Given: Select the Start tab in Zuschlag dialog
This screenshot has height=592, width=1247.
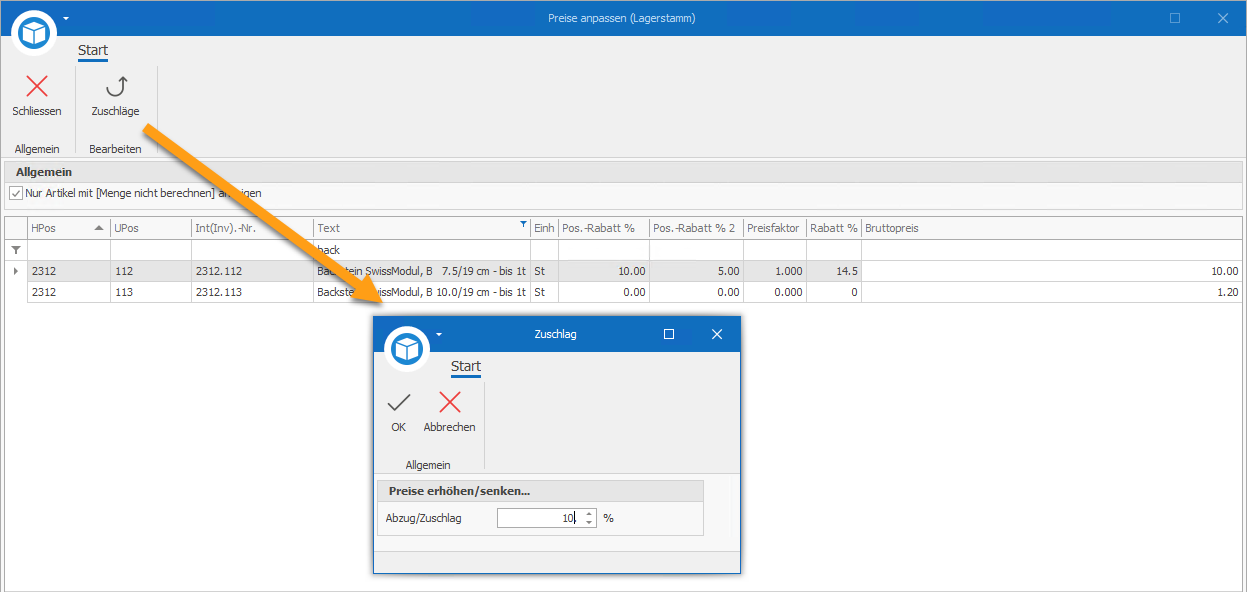Looking at the screenshot, I should click(466, 366).
